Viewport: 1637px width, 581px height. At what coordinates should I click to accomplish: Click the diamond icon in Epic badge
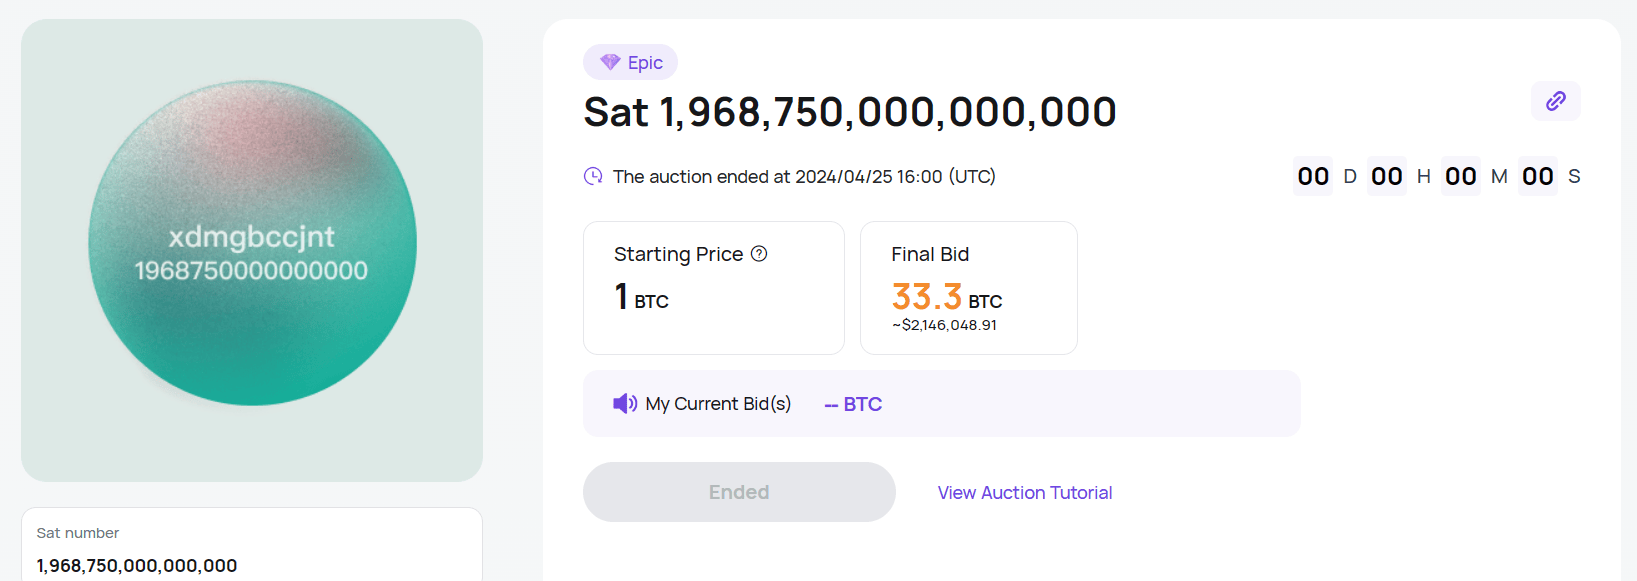[x=610, y=62]
